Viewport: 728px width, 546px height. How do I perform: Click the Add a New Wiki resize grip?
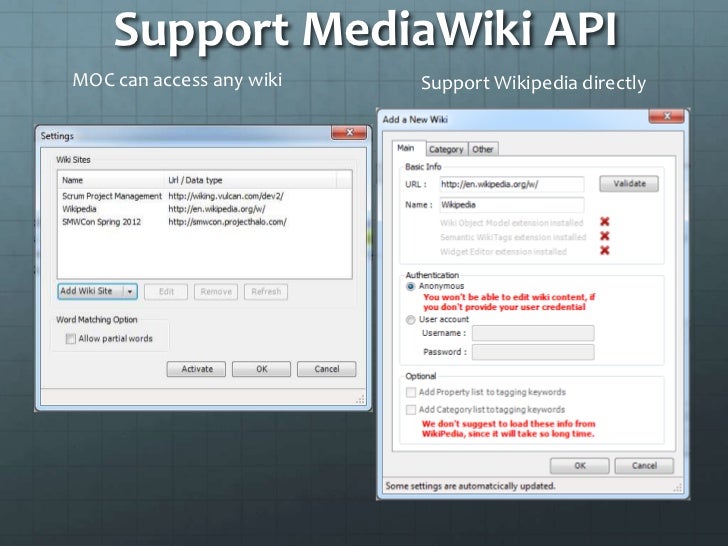tap(678, 487)
